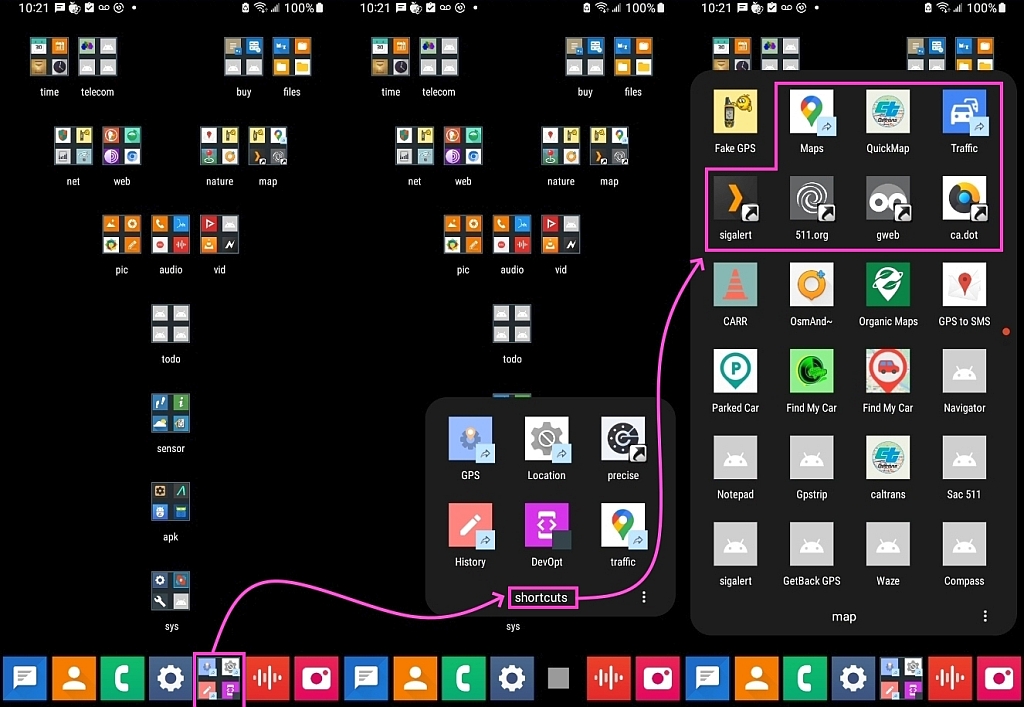Open voice recorder in the right screen's dock
This screenshot has width=1024, height=707.
[950, 678]
